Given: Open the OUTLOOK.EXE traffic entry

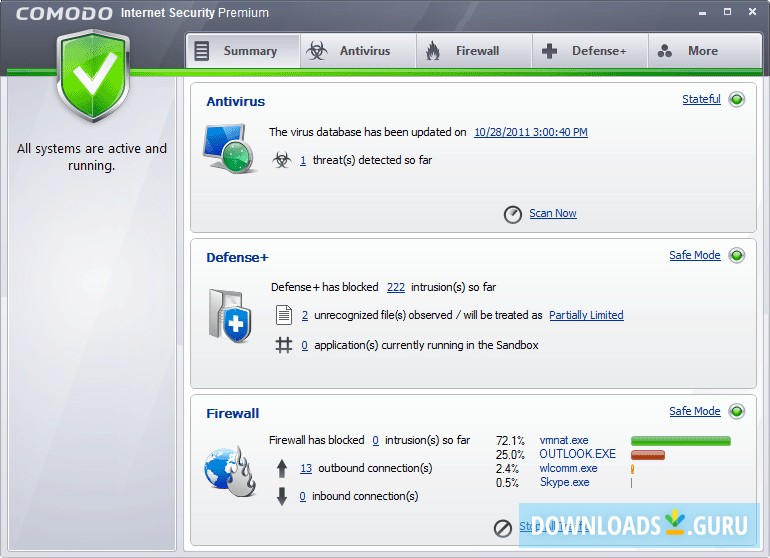Looking at the screenshot, I should coord(578,454).
